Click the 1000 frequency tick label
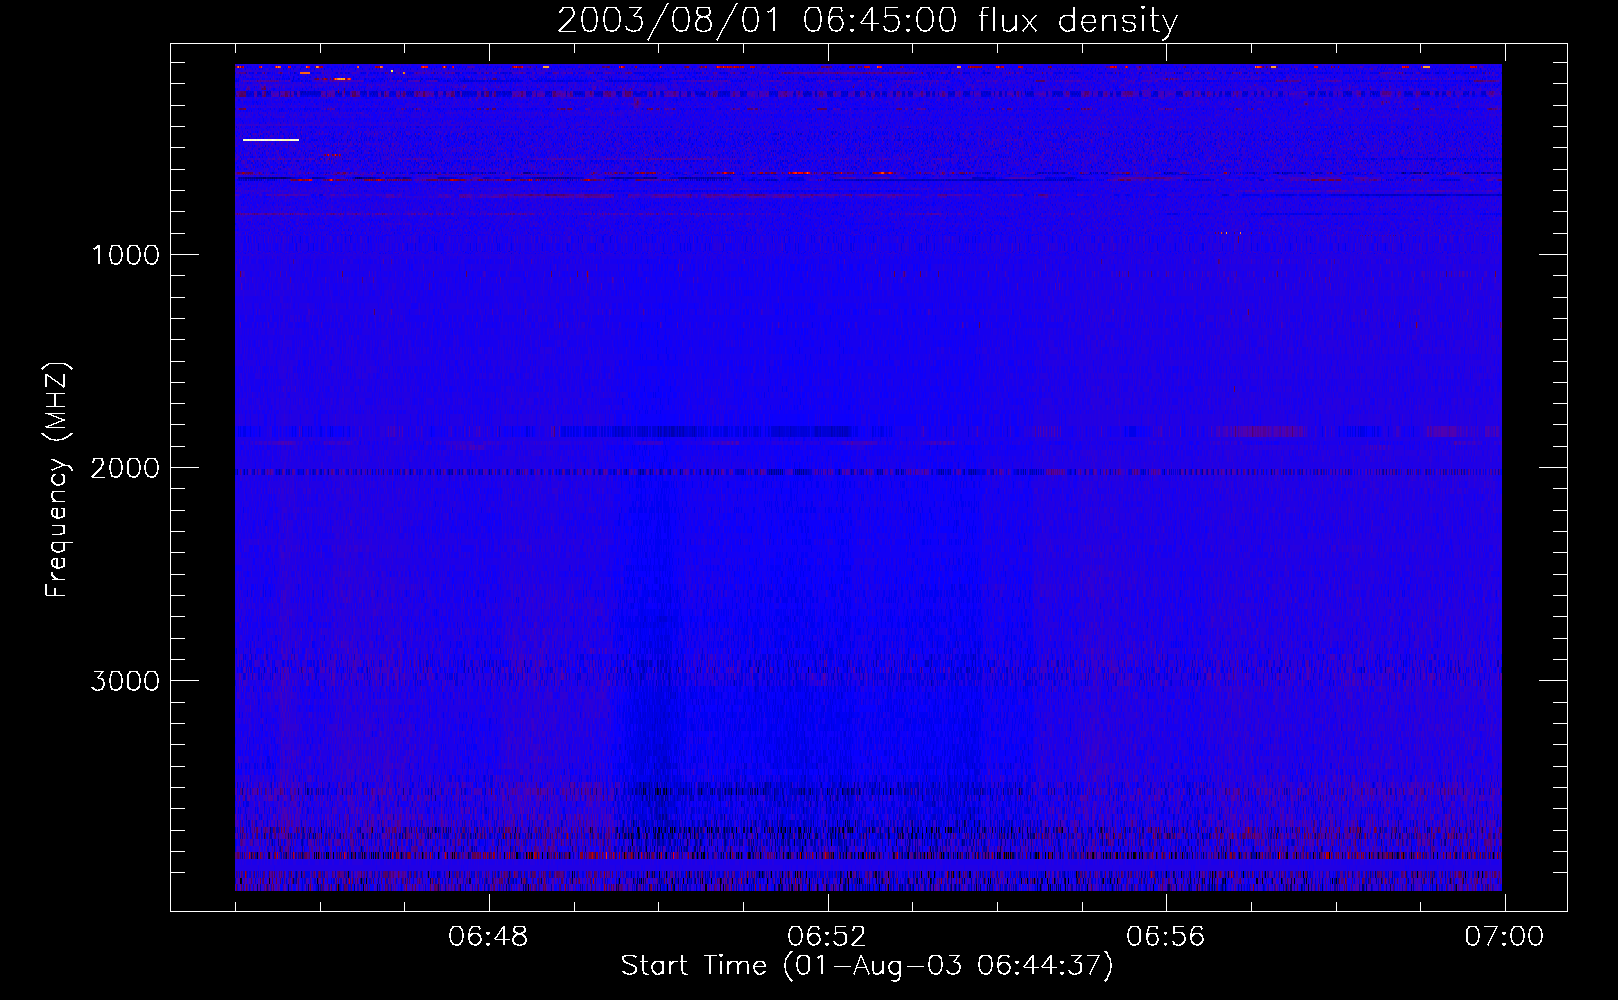Screen dimensions: 1618x1000 125,255
